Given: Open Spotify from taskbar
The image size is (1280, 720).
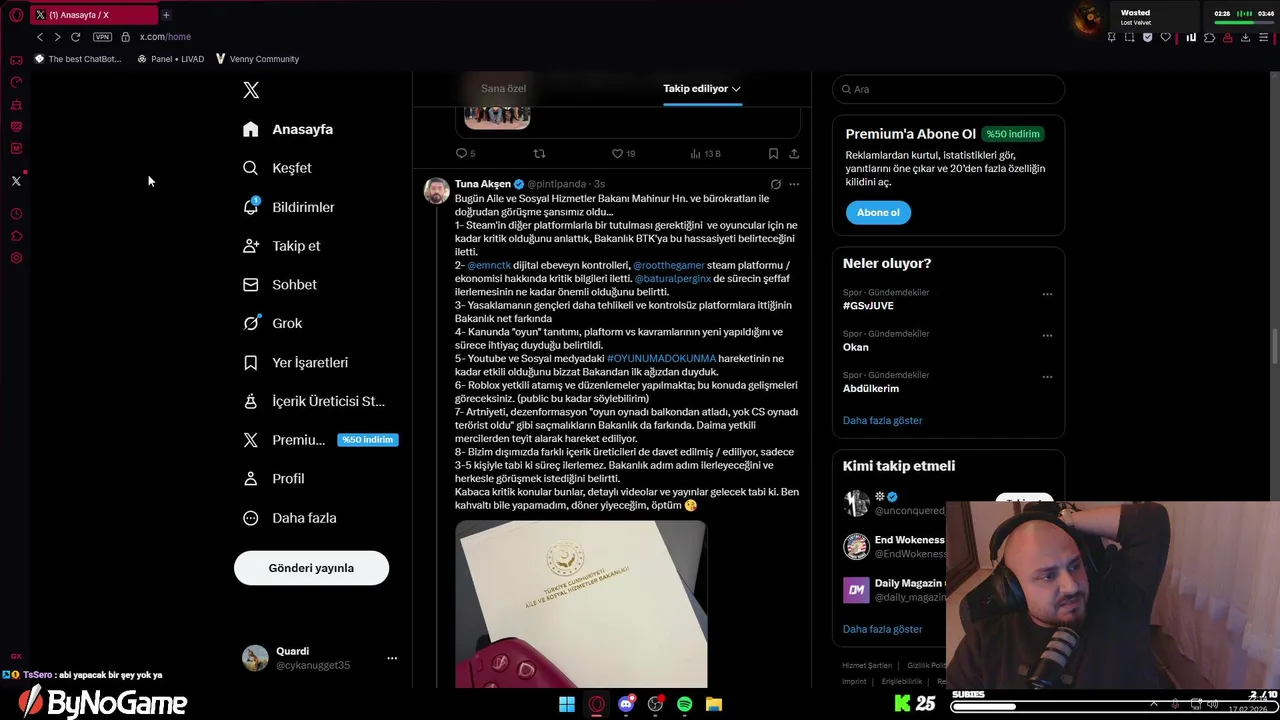Looking at the screenshot, I should [684, 704].
